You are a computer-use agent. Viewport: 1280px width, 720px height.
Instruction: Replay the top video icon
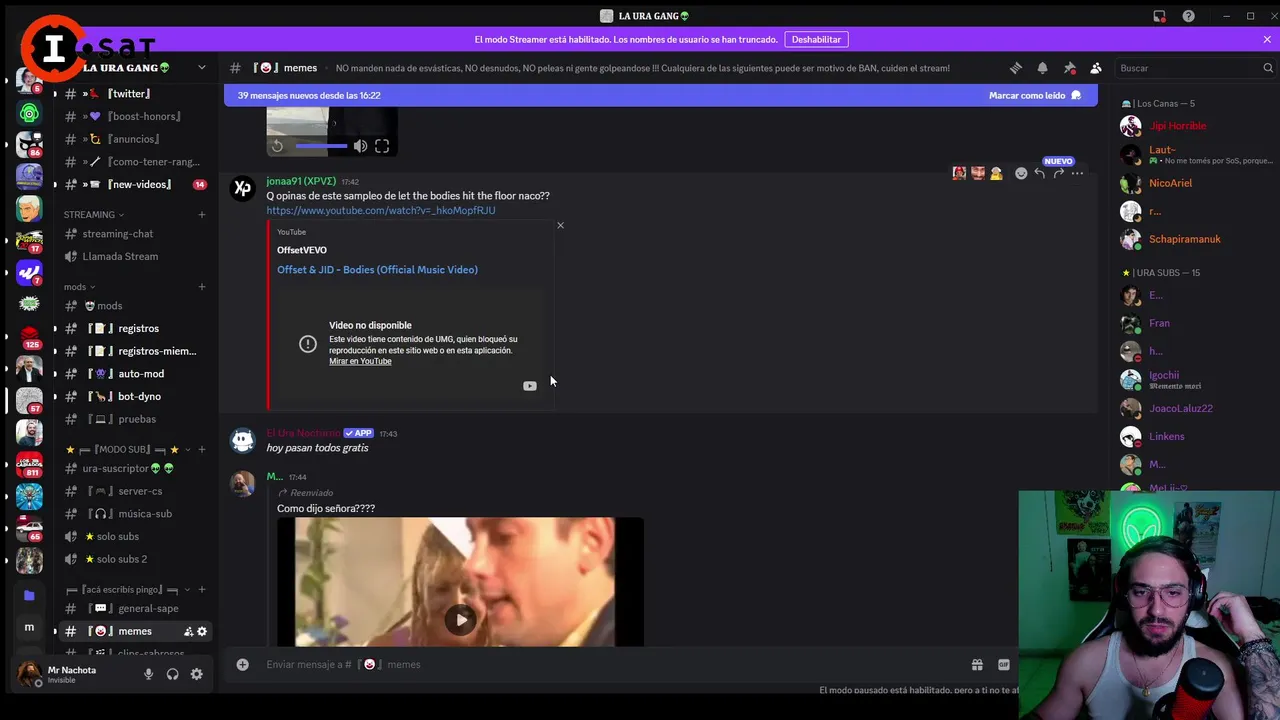(277, 146)
